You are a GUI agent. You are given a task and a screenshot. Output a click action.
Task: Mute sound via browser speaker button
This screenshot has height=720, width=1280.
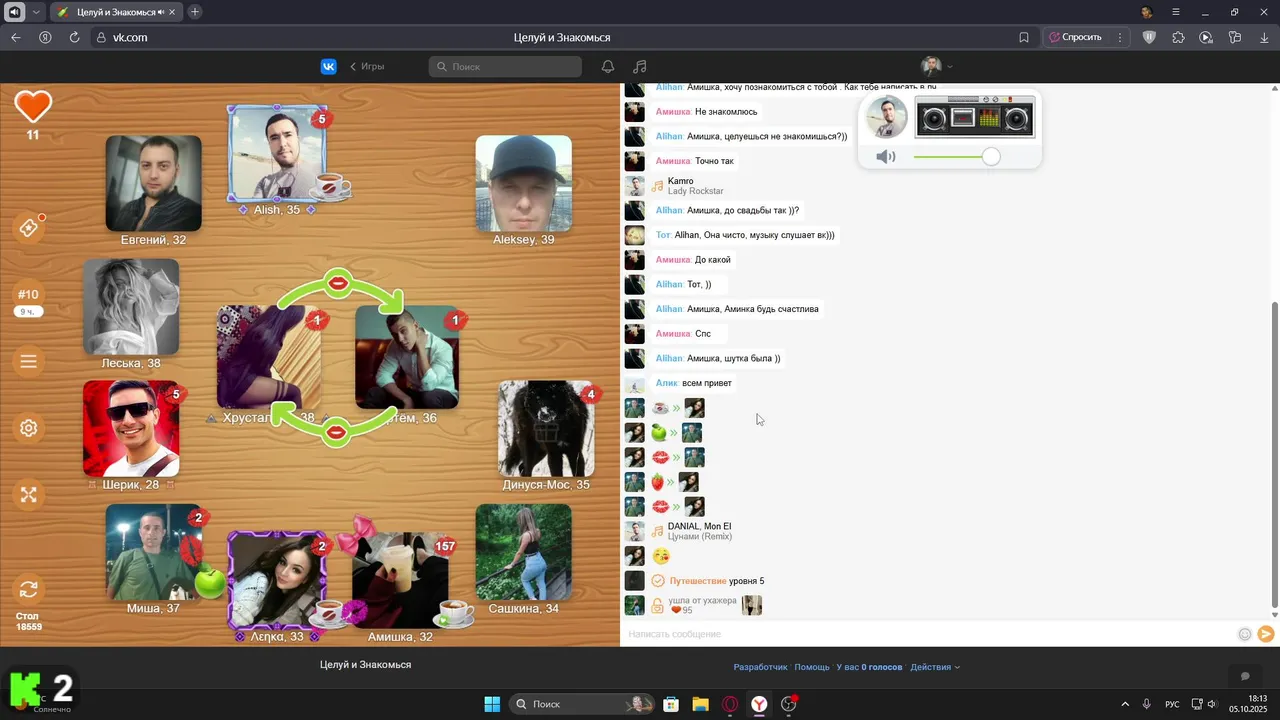(15, 12)
